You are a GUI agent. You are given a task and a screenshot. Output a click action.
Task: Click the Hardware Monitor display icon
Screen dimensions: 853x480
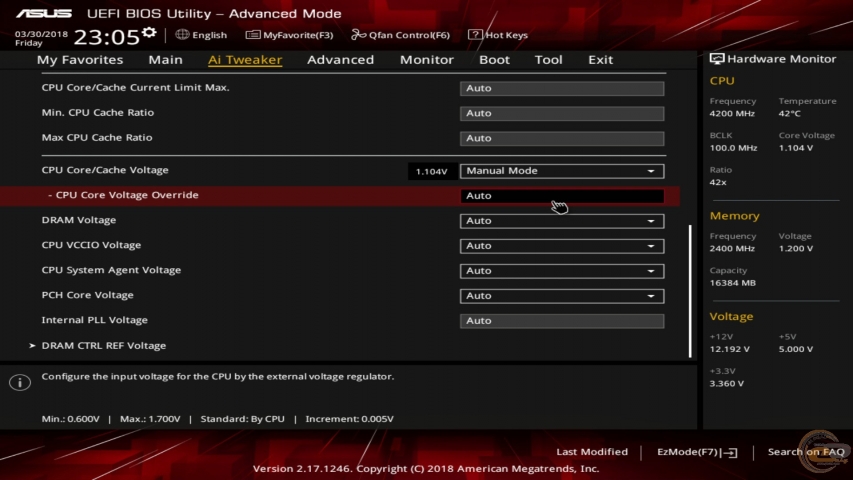pos(717,59)
